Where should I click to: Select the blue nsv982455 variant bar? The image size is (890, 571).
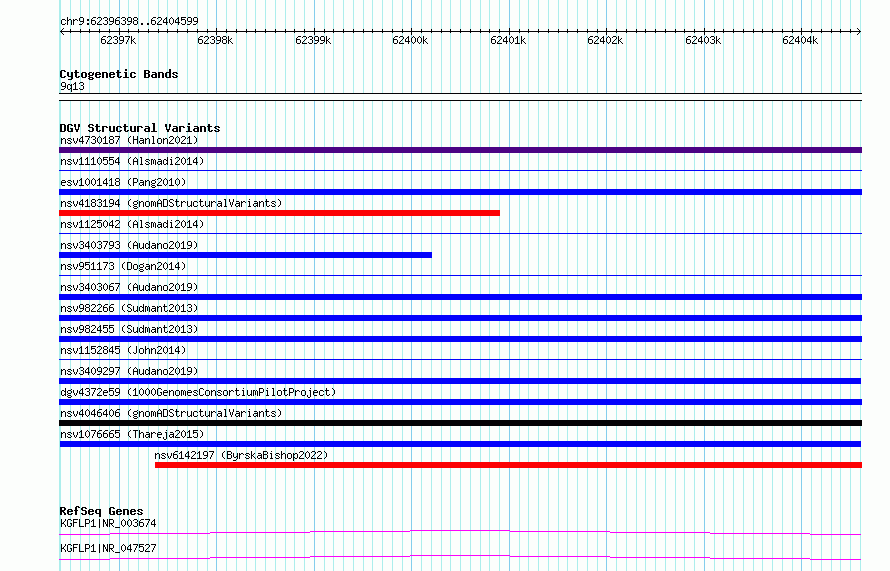click(x=460, y=339)
